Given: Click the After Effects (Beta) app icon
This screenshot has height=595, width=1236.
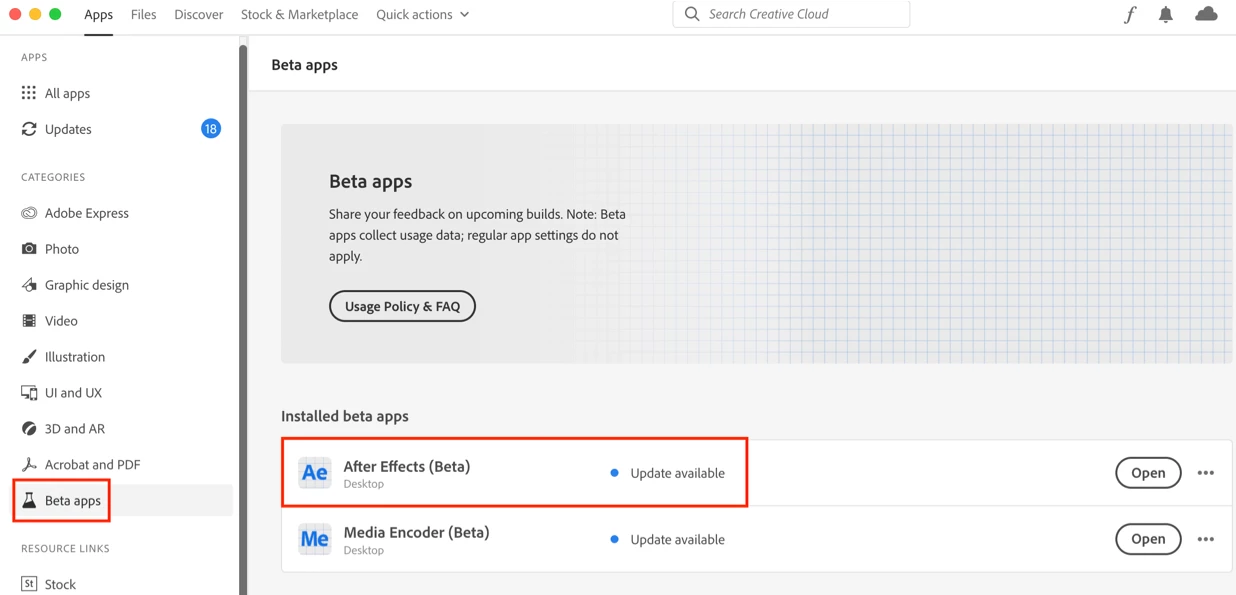Looking at the screenshot, I should tap(314, 473).
